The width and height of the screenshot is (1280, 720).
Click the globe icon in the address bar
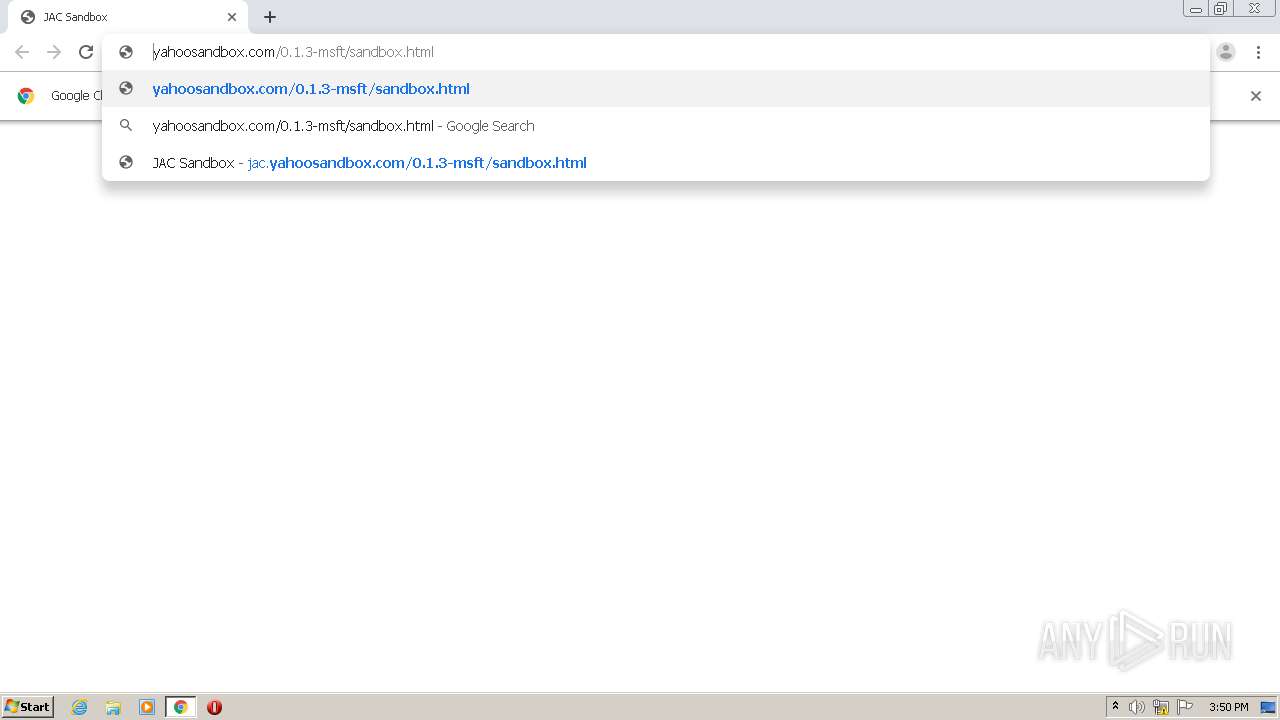(126, 52)
